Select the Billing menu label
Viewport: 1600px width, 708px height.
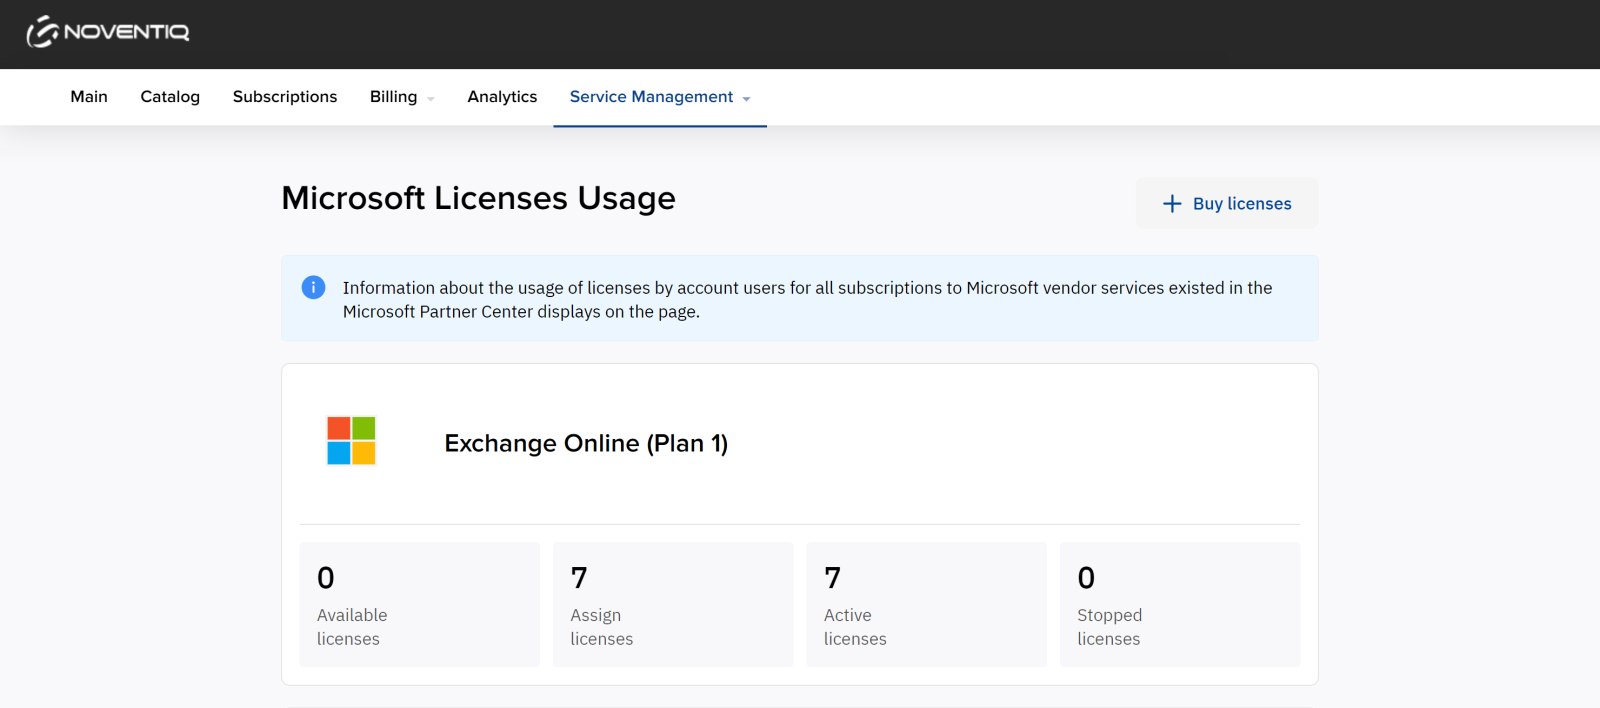(393, 97)
